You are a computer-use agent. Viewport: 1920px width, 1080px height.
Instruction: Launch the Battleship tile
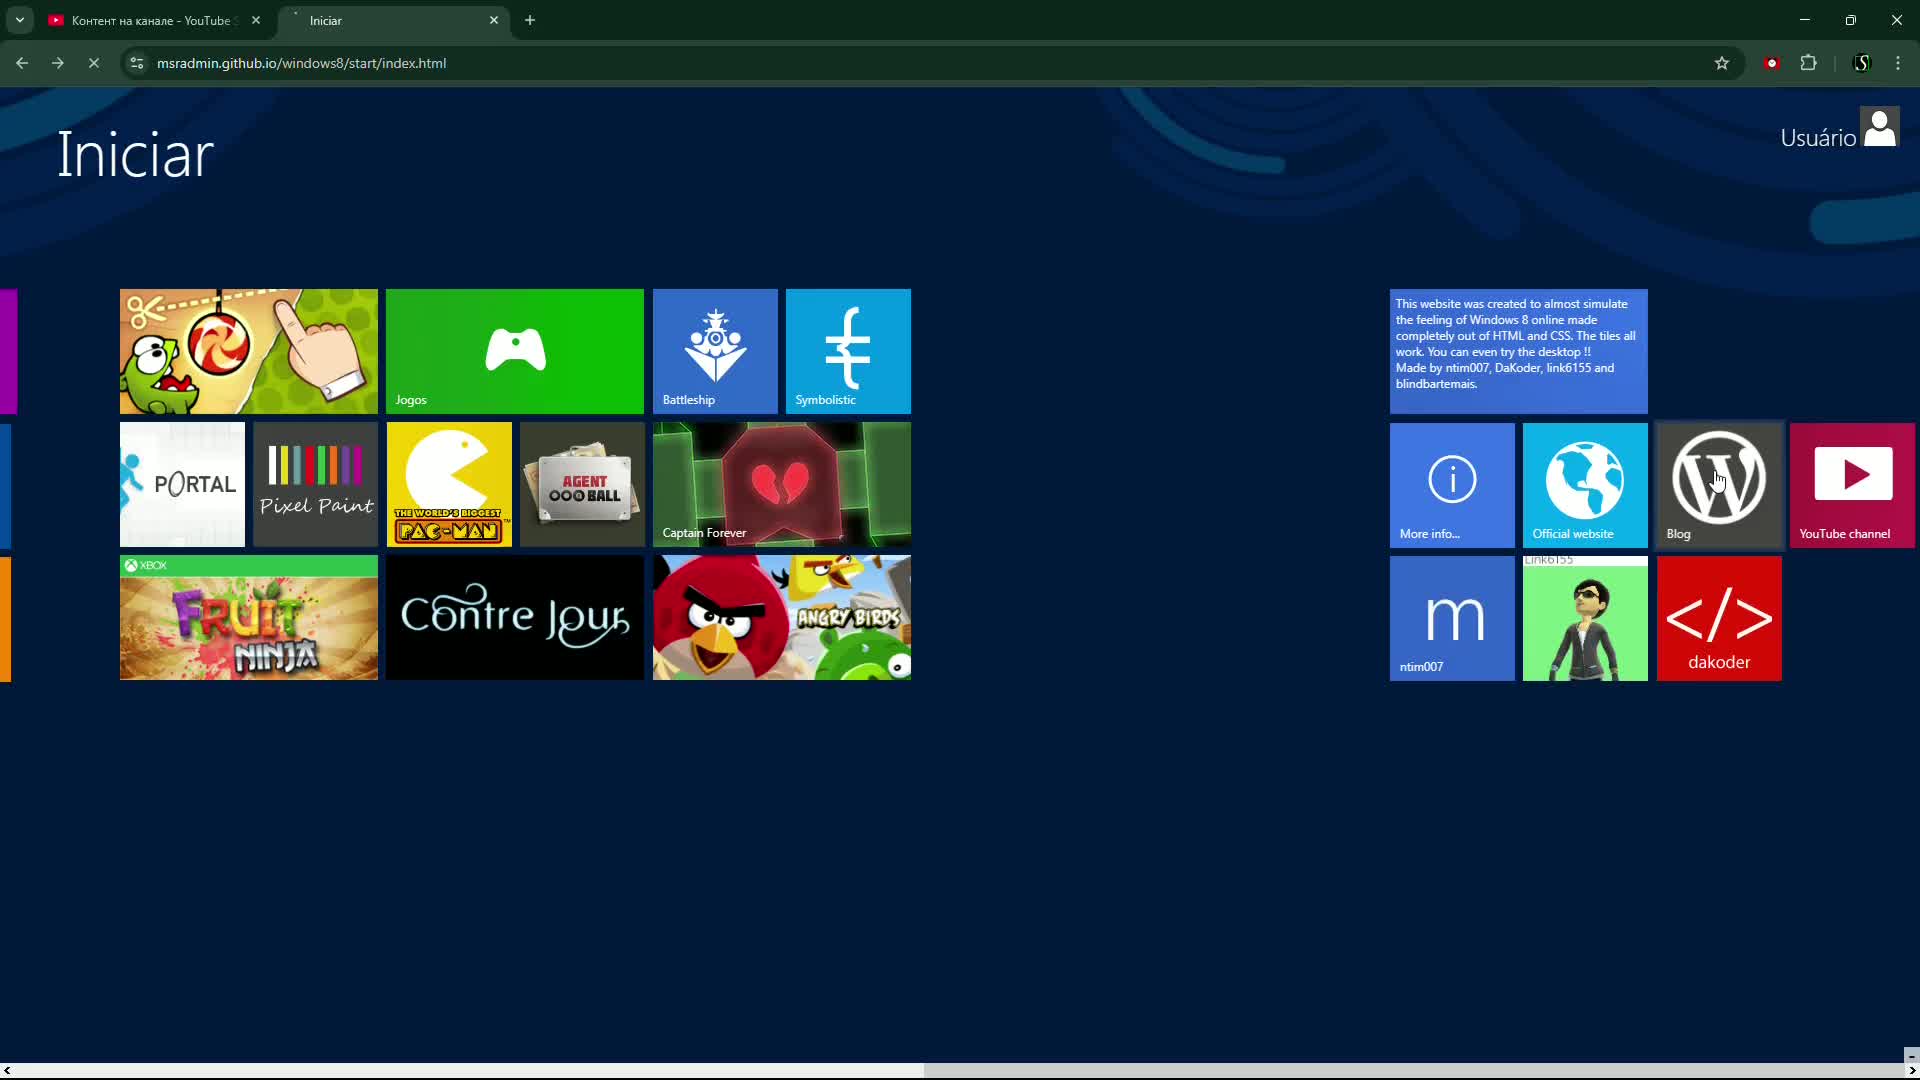click(x=715, y=351)
